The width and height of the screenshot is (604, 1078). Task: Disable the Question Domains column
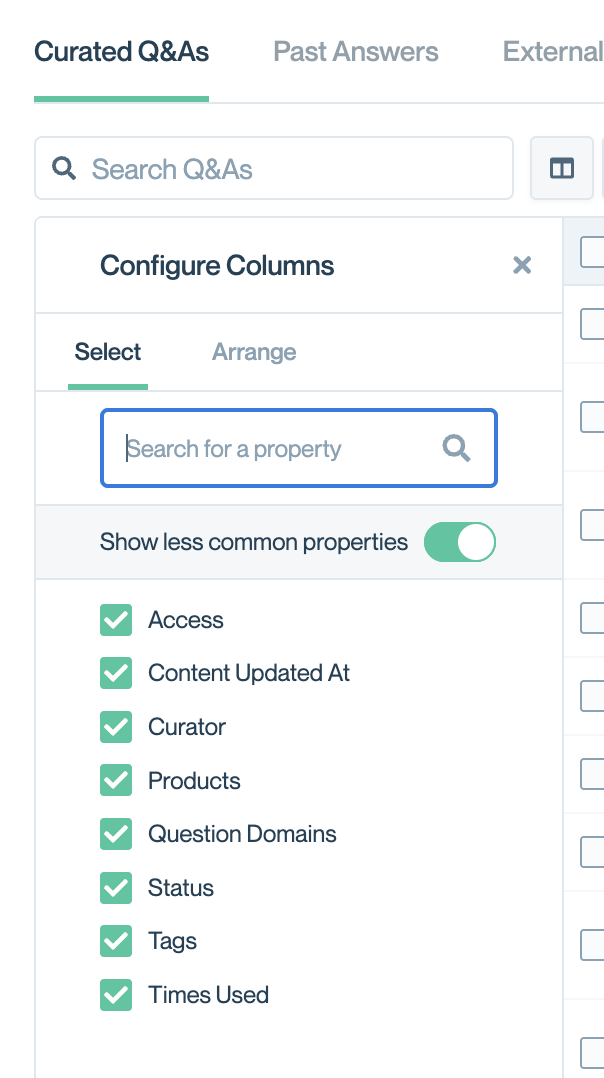(x=116, y=834)
